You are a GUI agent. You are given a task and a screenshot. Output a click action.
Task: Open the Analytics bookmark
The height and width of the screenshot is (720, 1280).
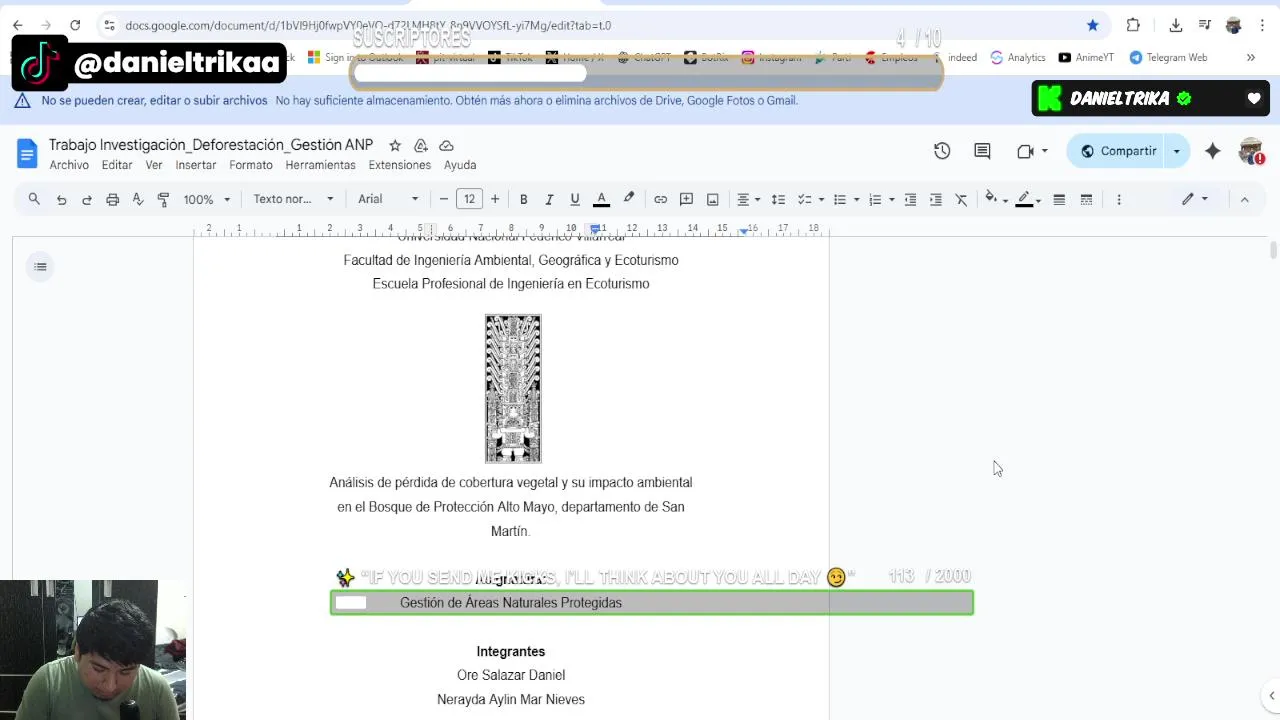click(1018, 57)
